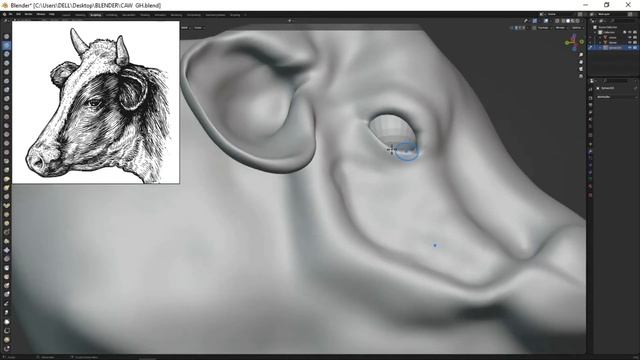This screenshot has width=640, height=360.
Task: Select the Grab brush
Action: click(x=7, y=170)
